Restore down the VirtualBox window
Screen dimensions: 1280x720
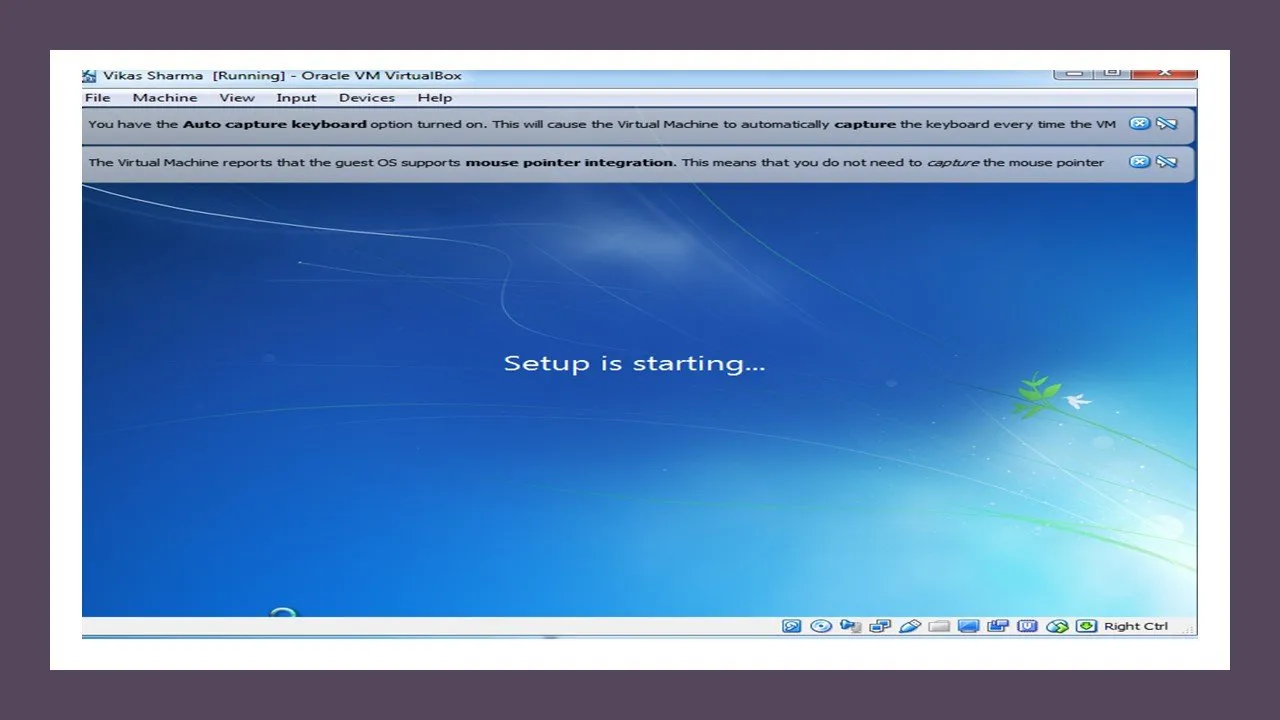pyautogui.click(x=1110, y=74)
